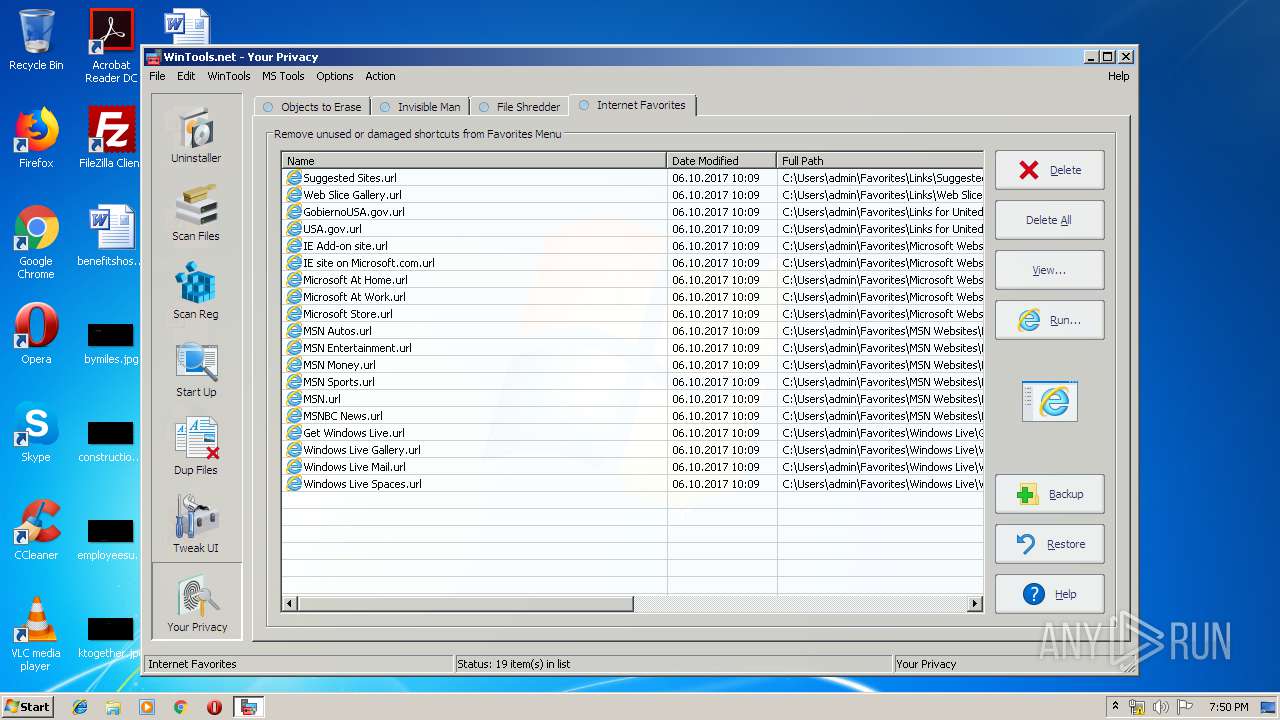Click Internet Explorer icon in taskbar
The image size is (1280, 720).
80,707
